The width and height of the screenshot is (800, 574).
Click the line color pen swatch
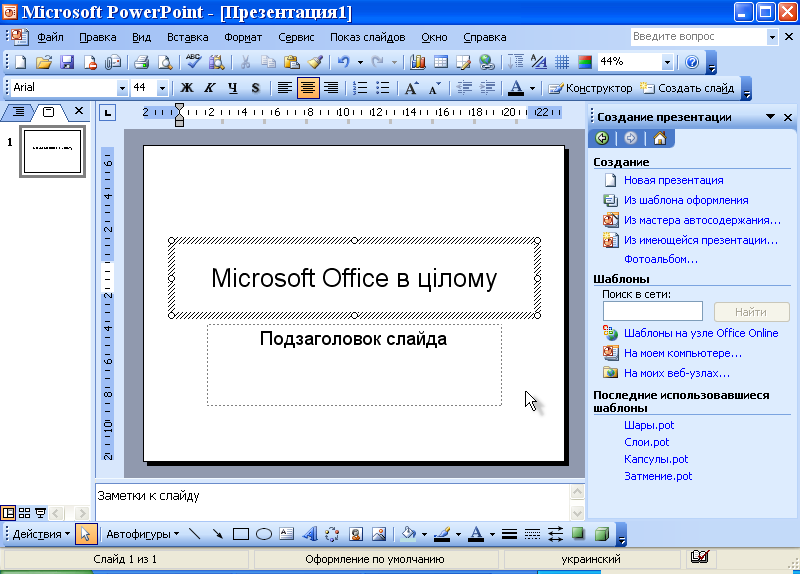(442, 534)
